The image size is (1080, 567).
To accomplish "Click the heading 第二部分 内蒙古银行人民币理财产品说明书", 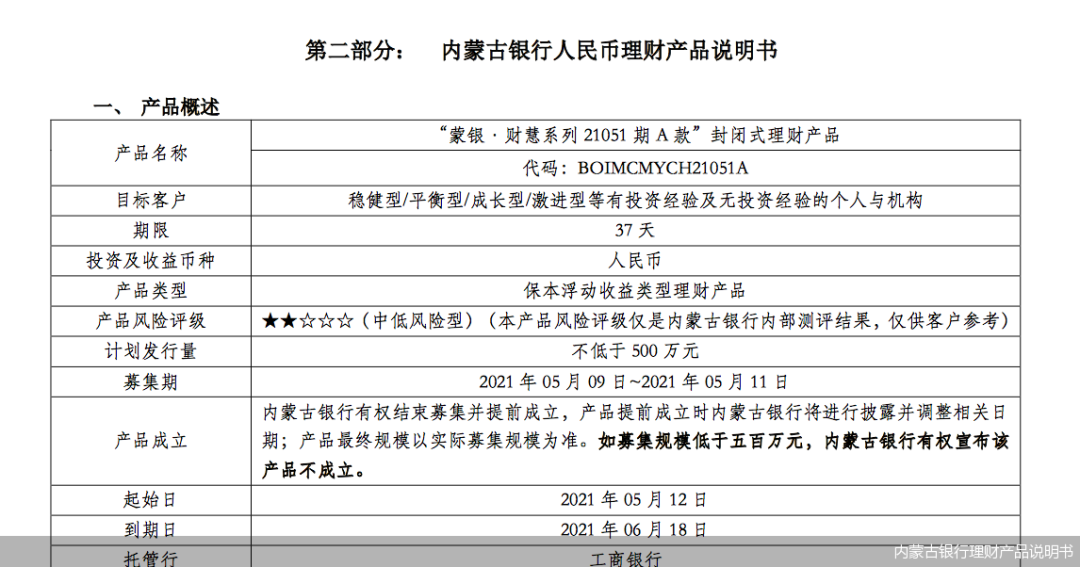I will pyautogui.click(x=541, y=51).
